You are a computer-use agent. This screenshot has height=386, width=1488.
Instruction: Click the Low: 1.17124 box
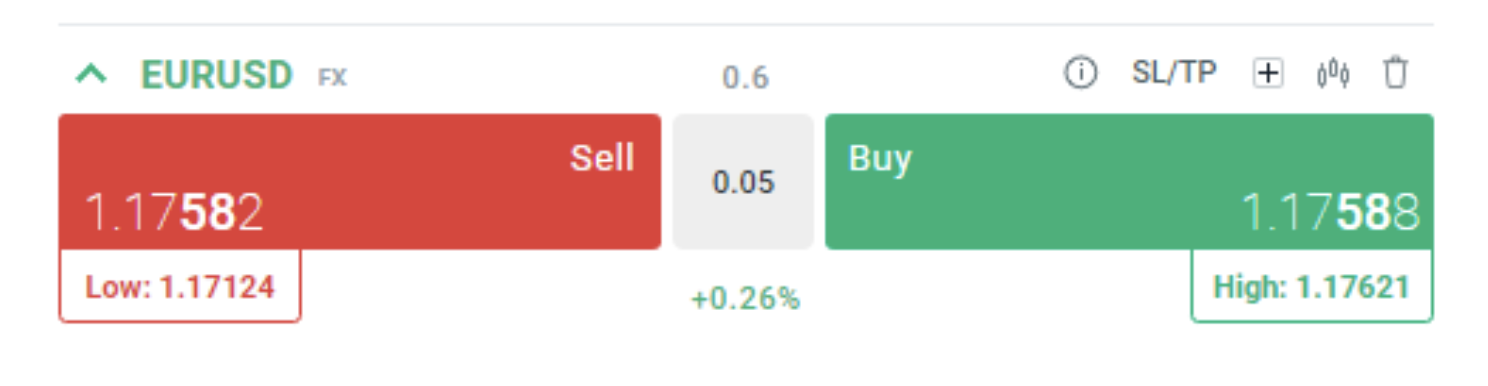[x=180, y=286]
